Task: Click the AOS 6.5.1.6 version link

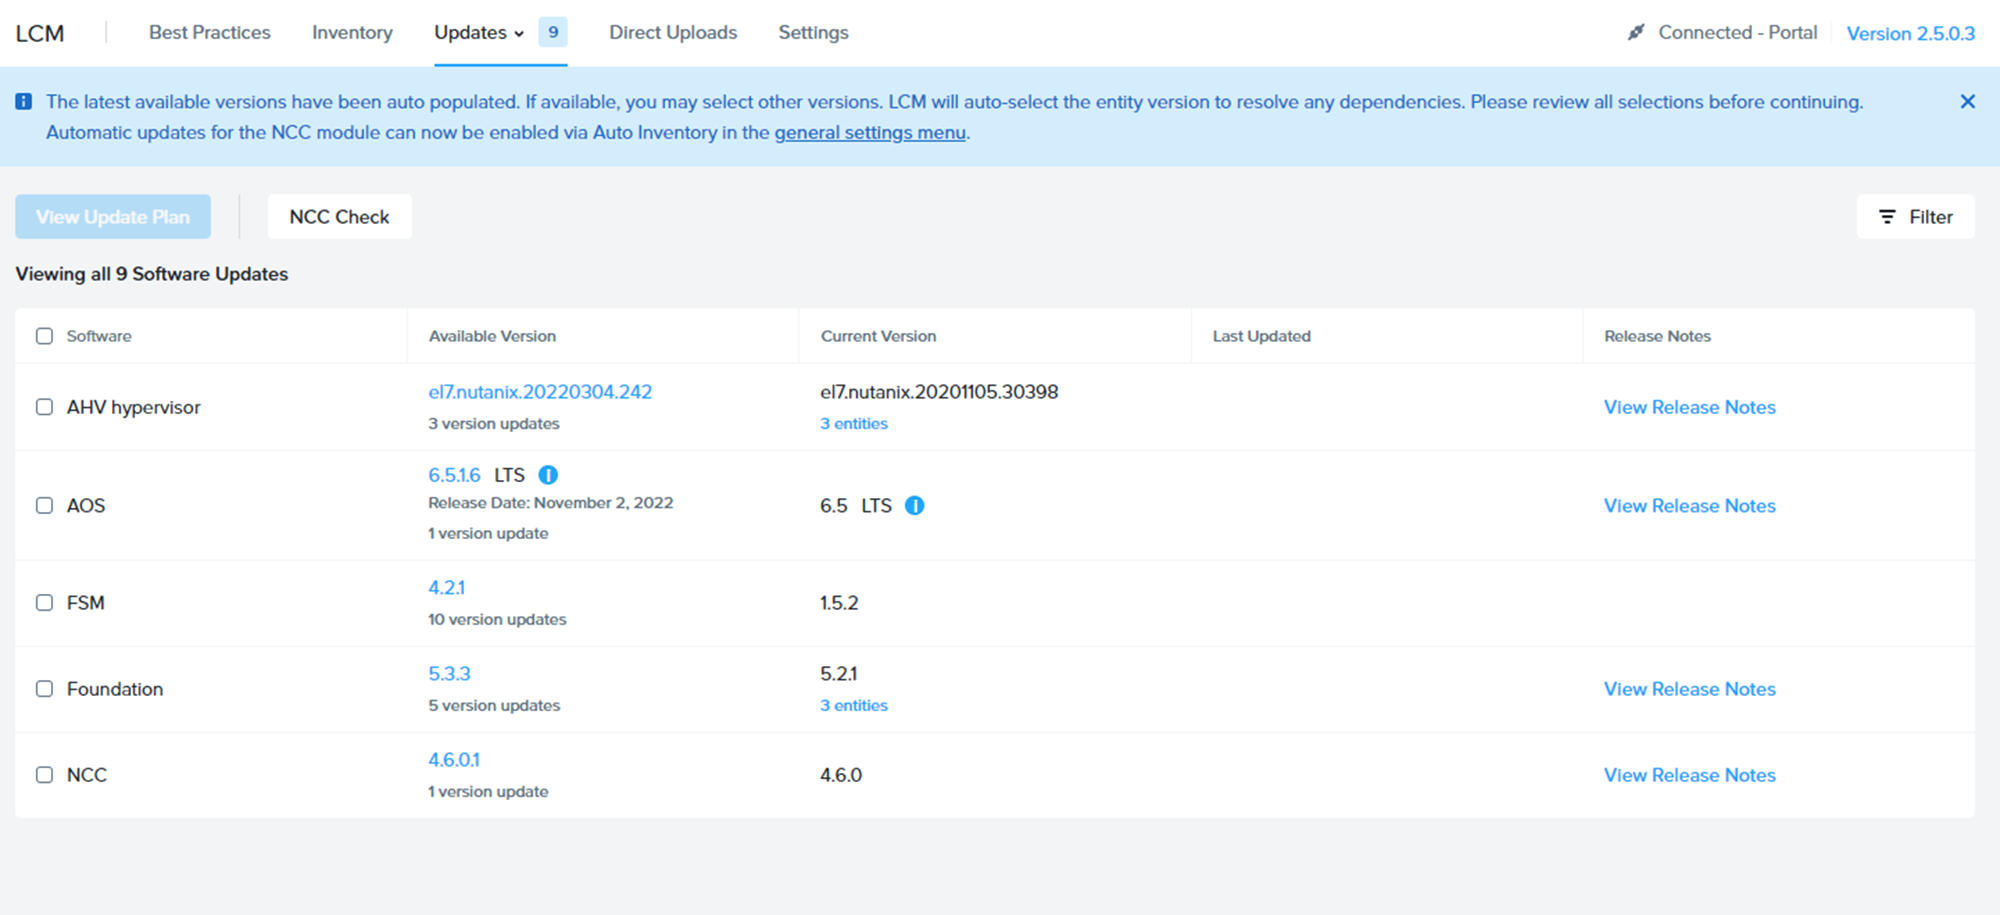Action: point(454,475)
